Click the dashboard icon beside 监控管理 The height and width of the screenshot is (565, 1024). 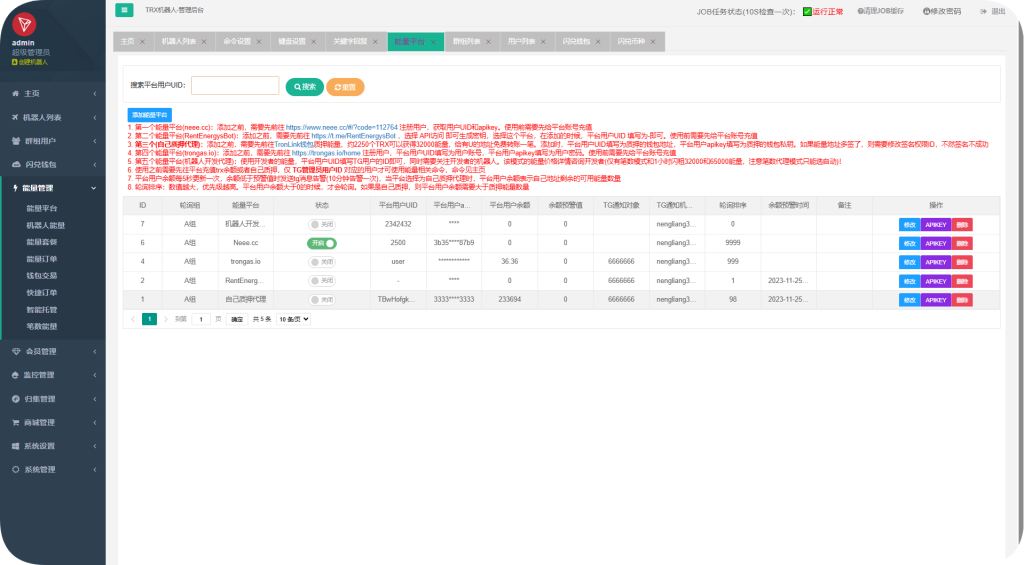[16, 375]
